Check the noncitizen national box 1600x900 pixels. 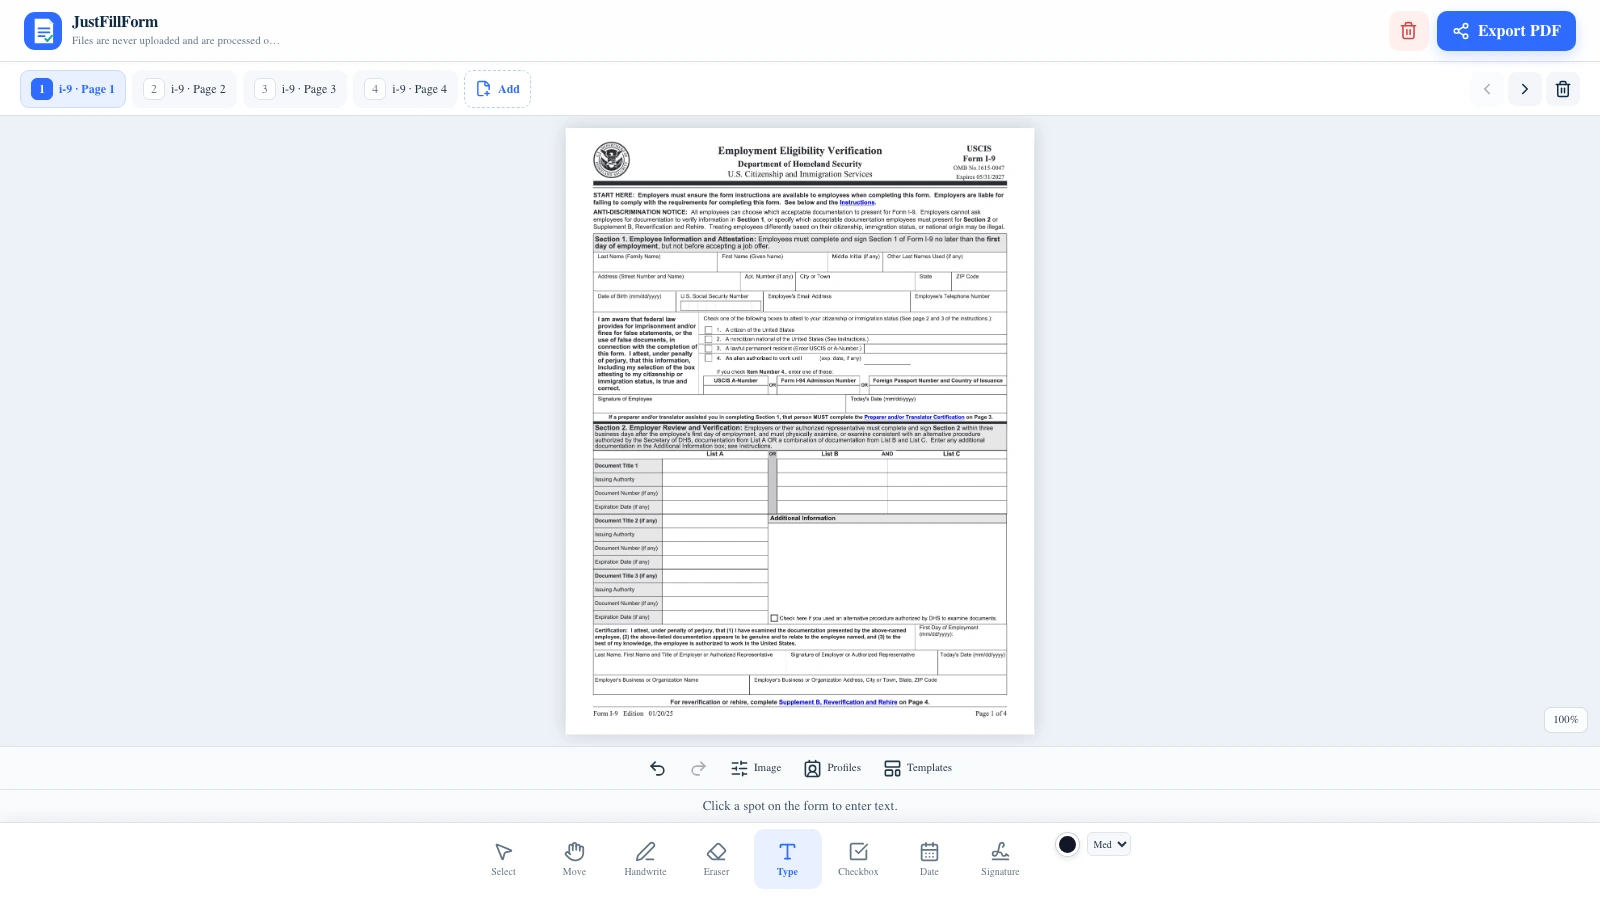[709, 339]
